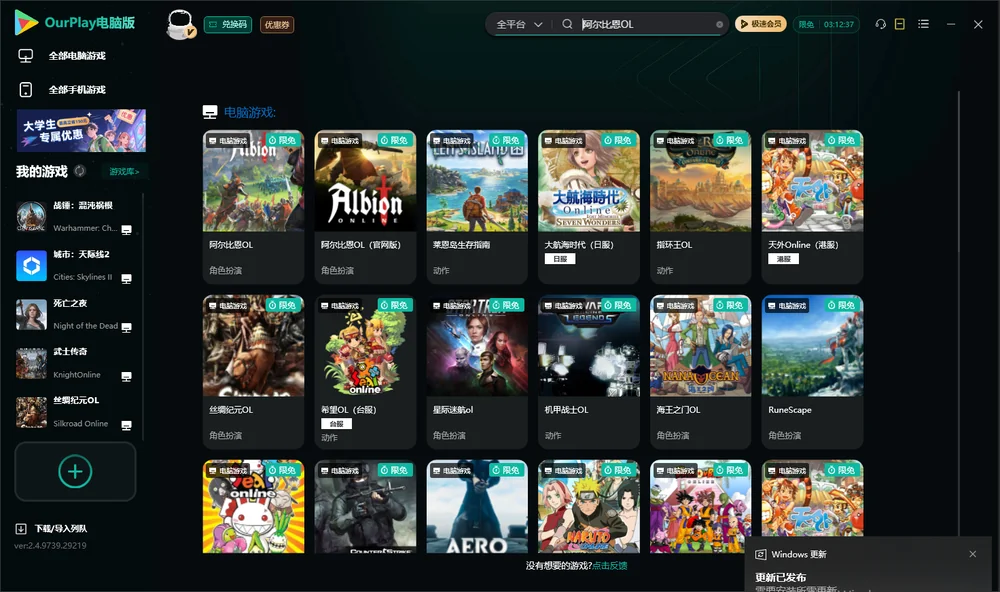Expand the 全平台 platform dropdown
Image resolution: width=1000 pixels, height=592 pixels.
tap(519, 24)
